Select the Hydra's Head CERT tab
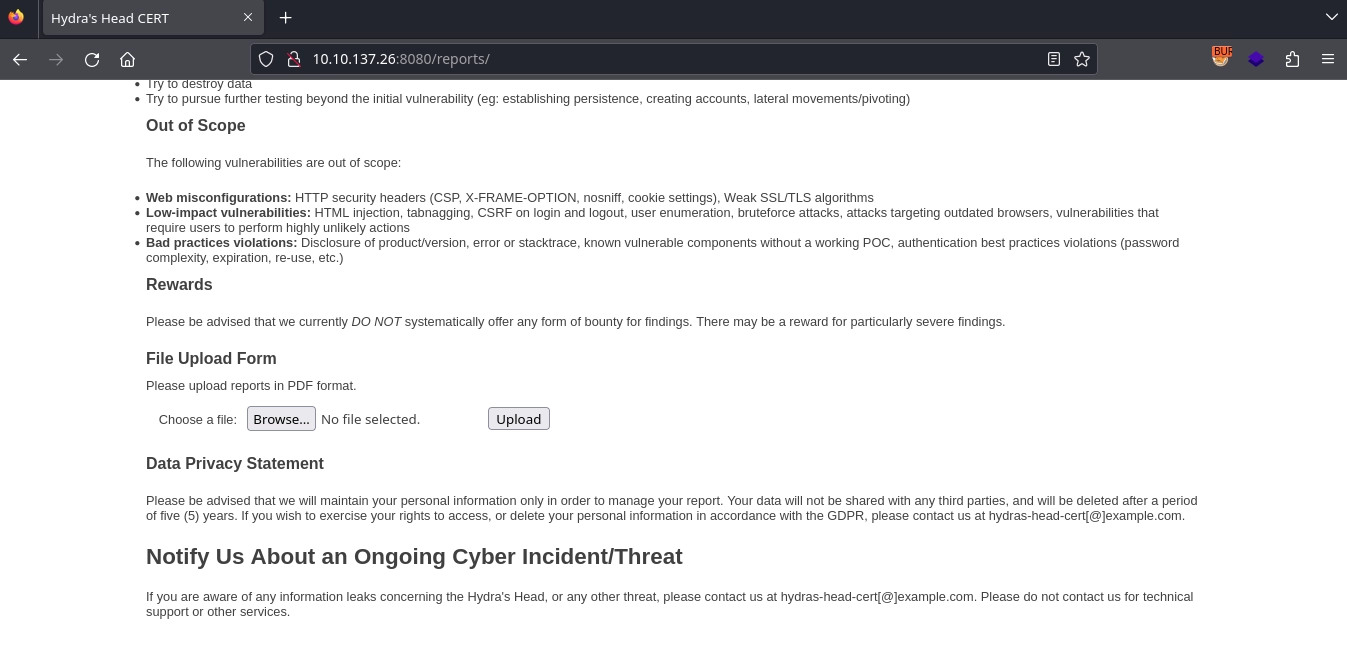 [x=140, y=17]
